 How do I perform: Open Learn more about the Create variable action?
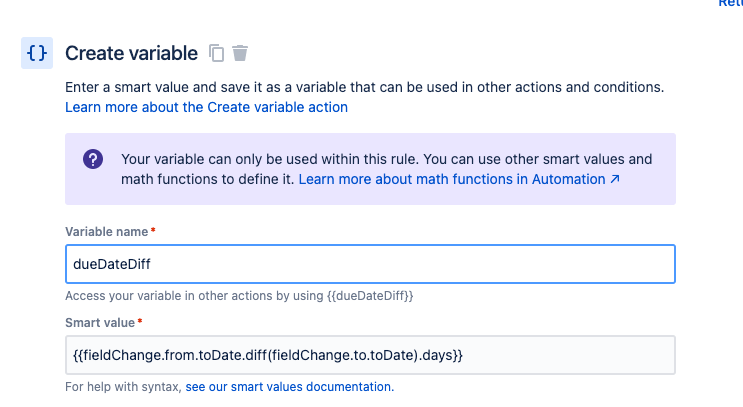(x=206, y=107)
